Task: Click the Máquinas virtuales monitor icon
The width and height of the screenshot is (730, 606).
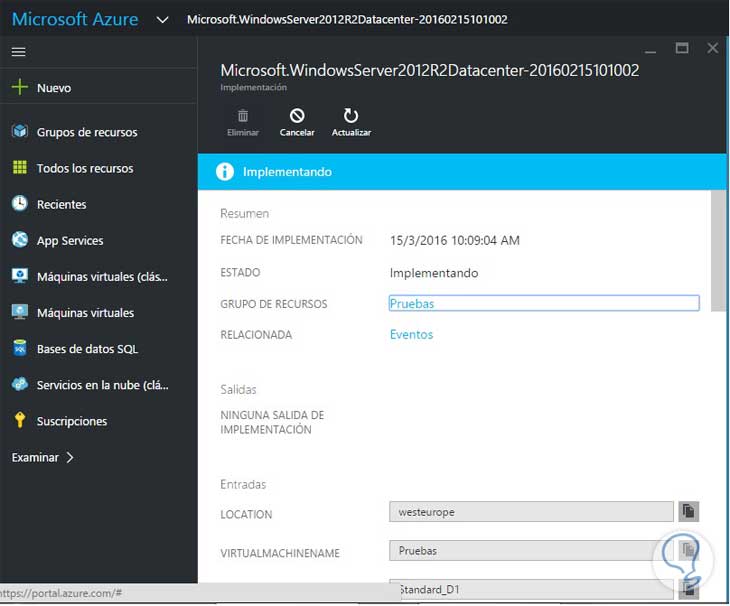Action: [20, 312]
